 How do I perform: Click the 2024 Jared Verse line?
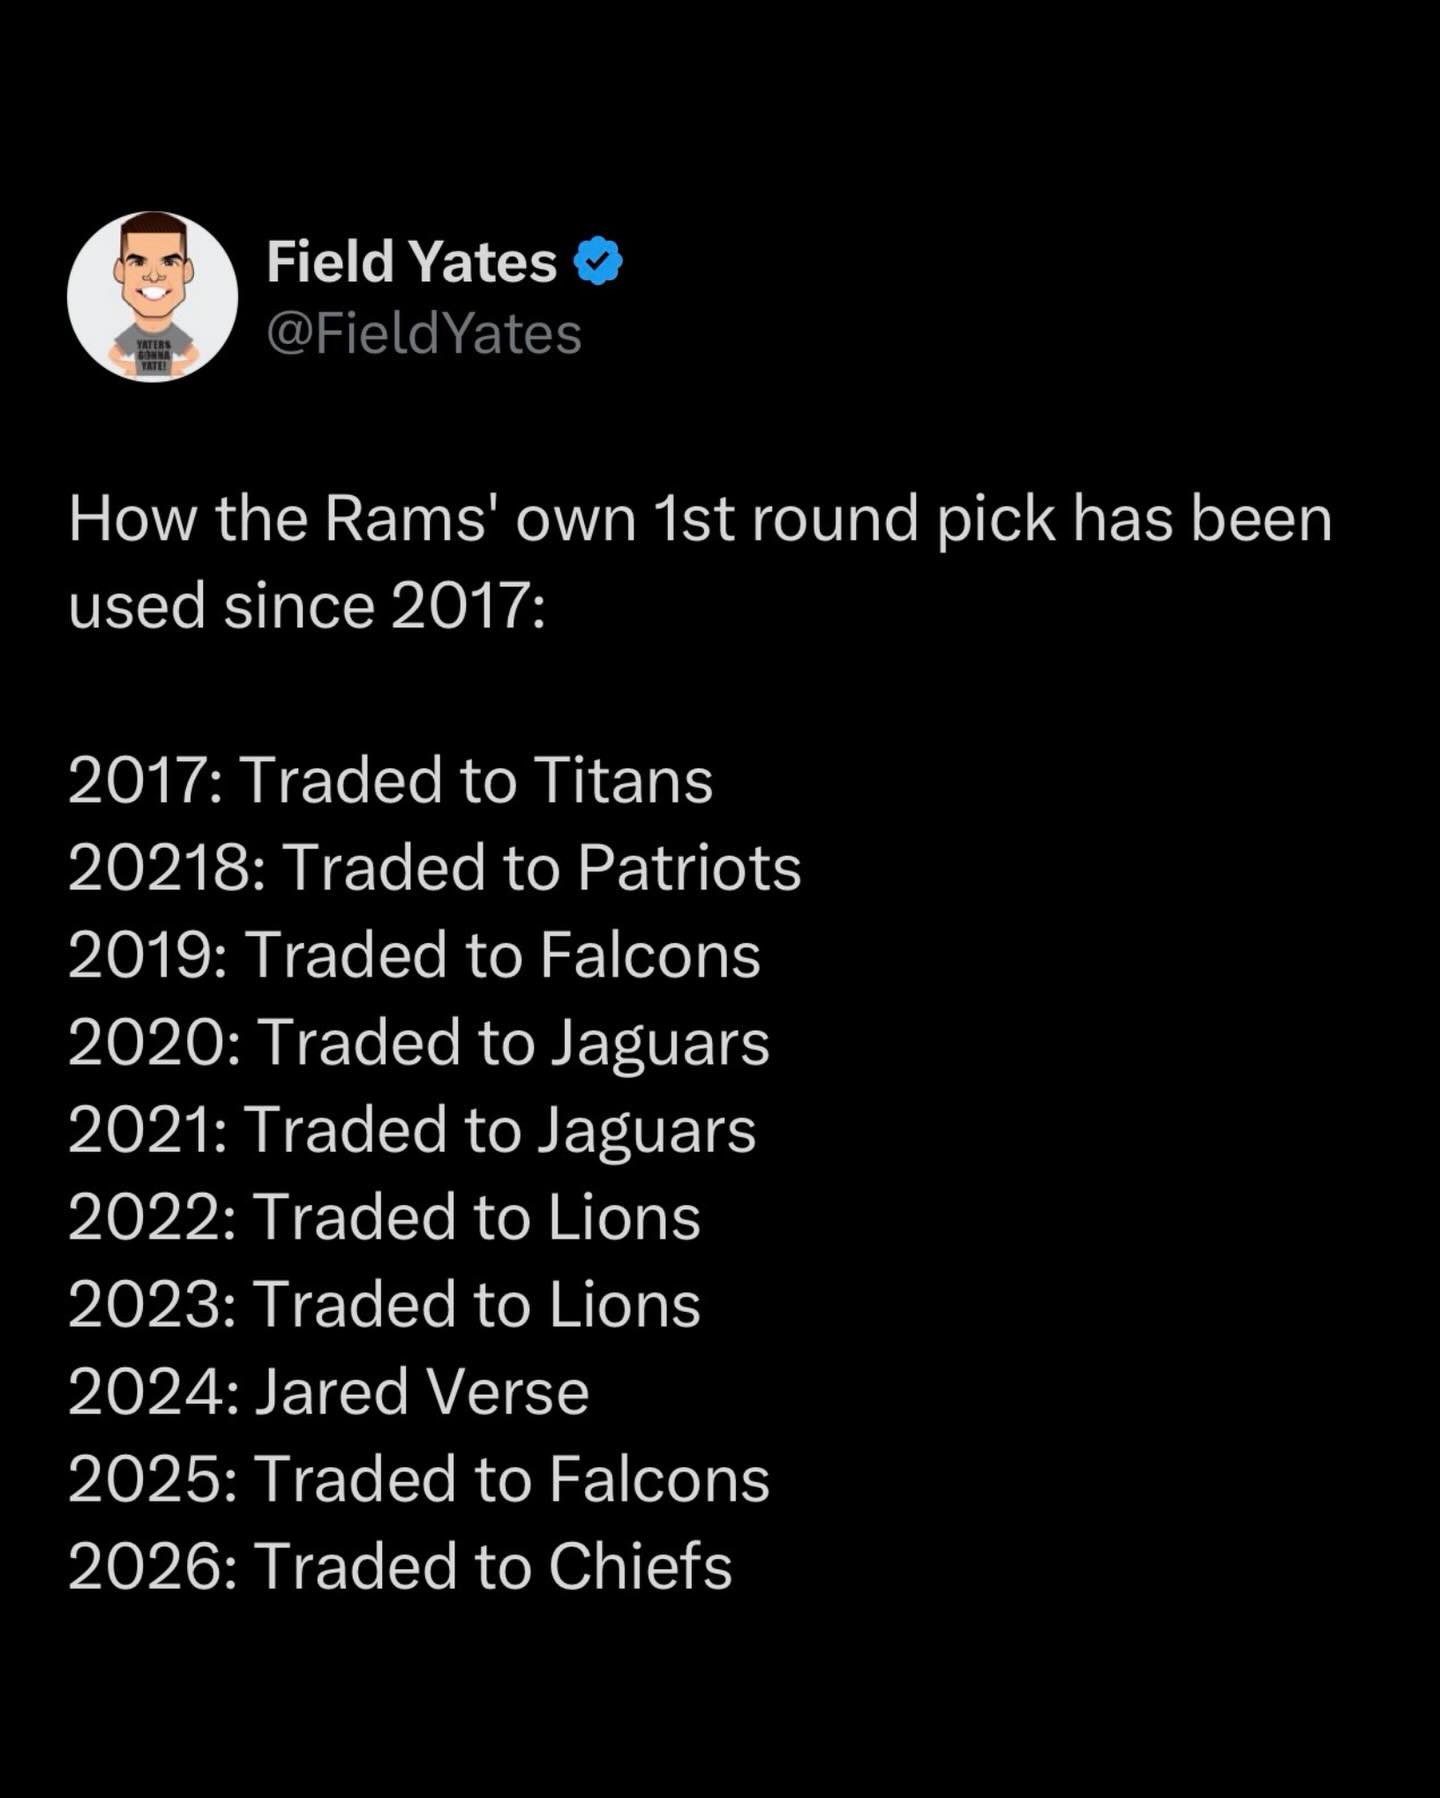328,1392
